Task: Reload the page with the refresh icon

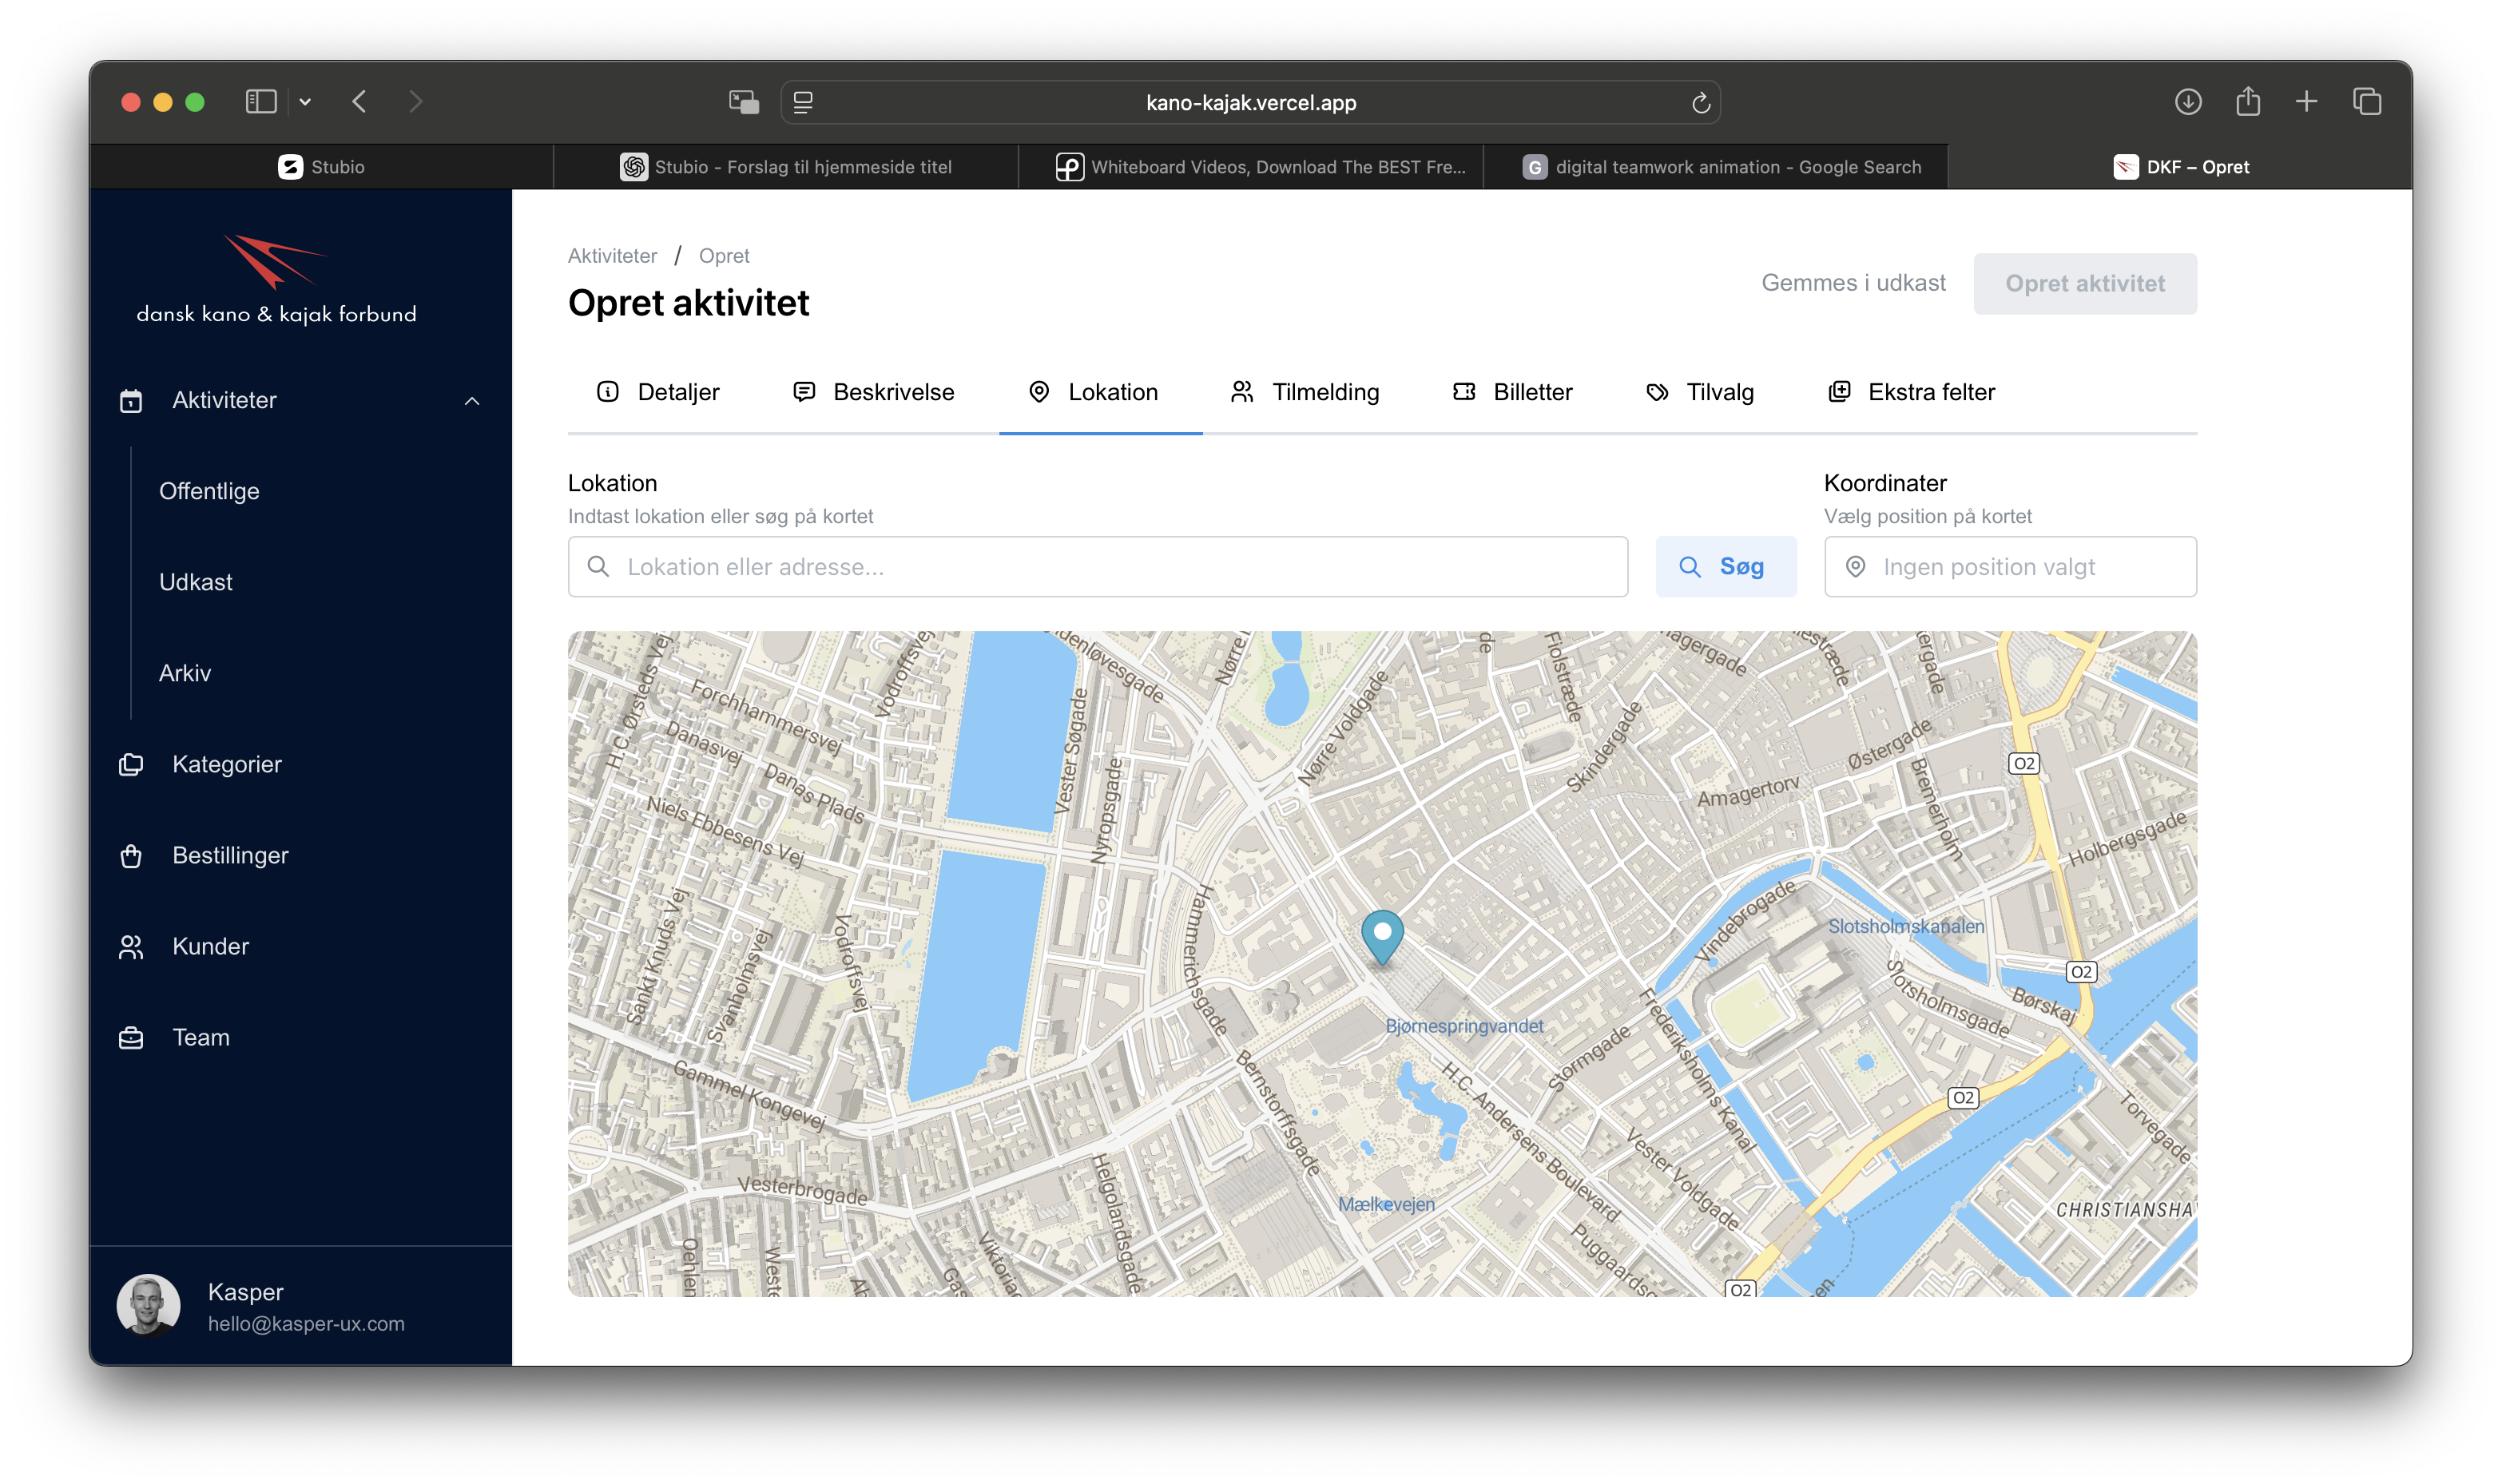Action: [1700, 103]
